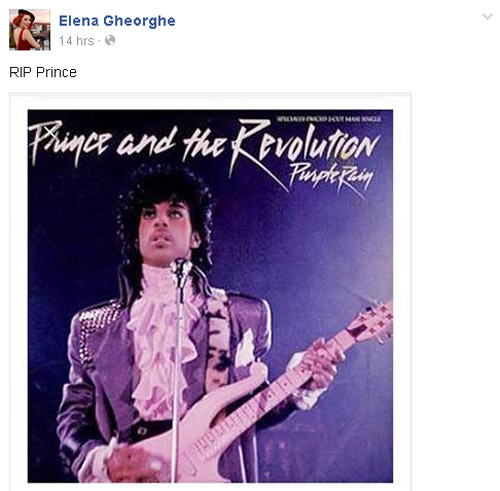Click 'Prince and the Revolution' title on cover

[203, 143]
